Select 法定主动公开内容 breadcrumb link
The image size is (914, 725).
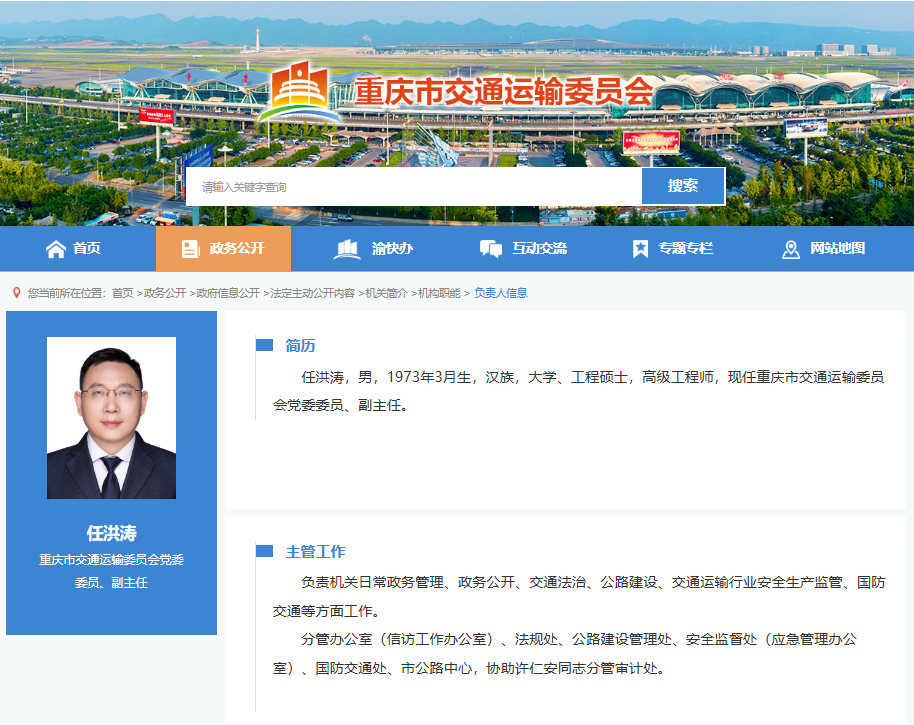click(312, 293)
